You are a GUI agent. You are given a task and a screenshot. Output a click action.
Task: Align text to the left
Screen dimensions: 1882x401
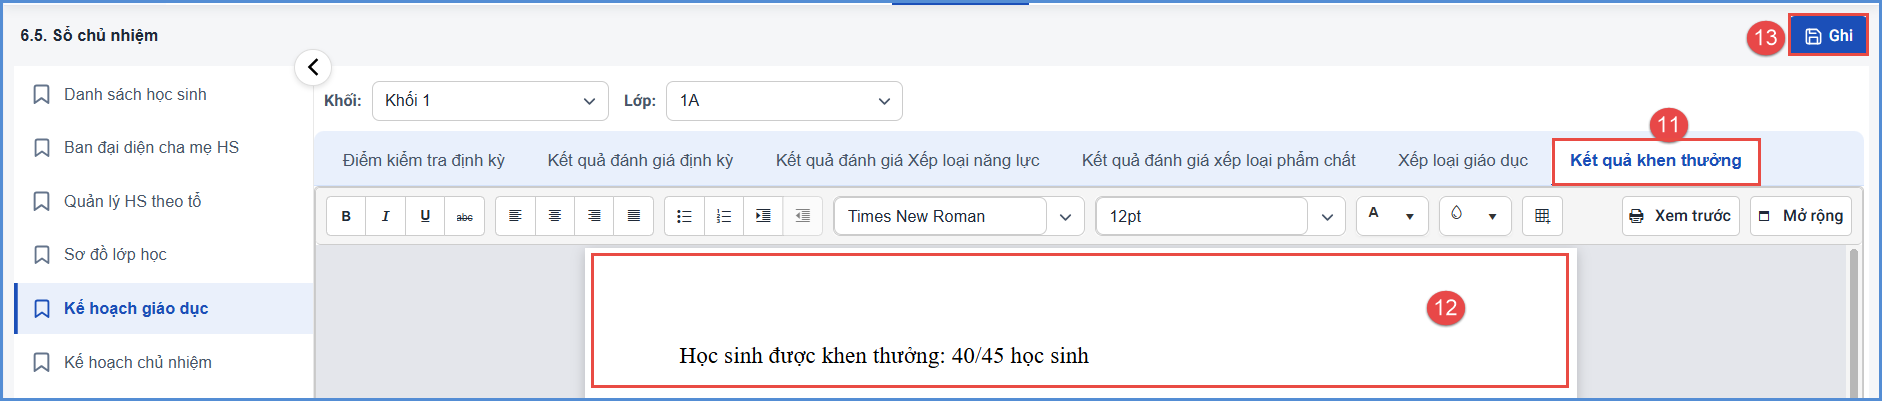pyautogui.click(x=515, y=216)
